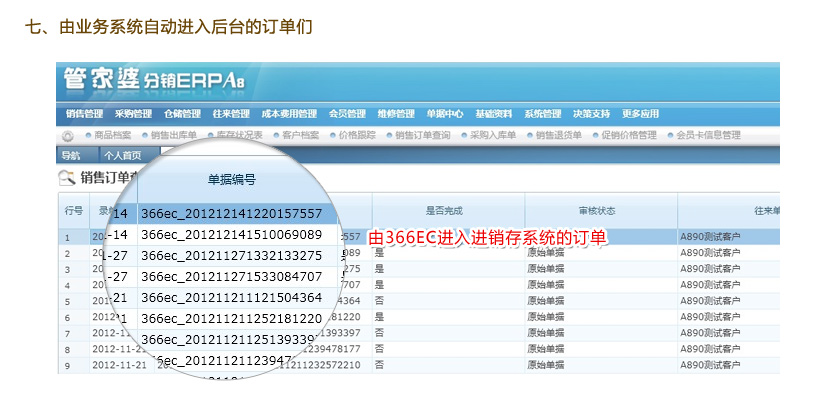
Task: Click the 否 value in row 8
Action: 379,349
